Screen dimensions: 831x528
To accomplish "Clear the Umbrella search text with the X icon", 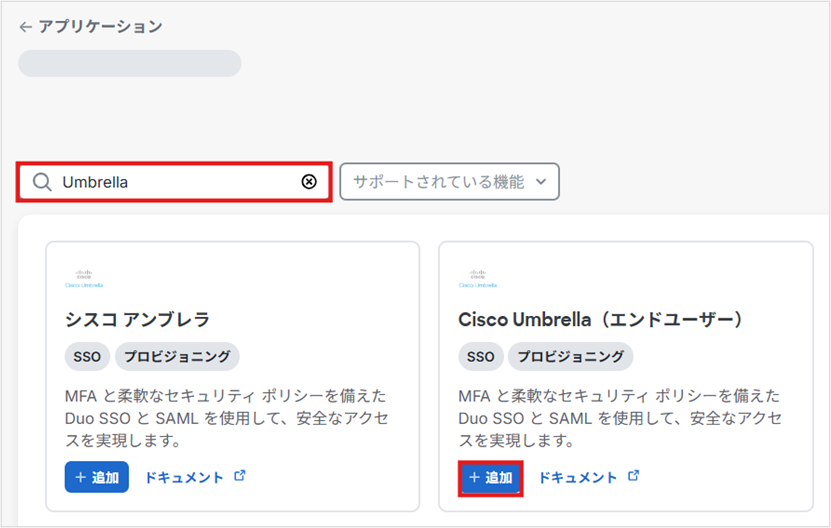I will [x=309, y=182].
